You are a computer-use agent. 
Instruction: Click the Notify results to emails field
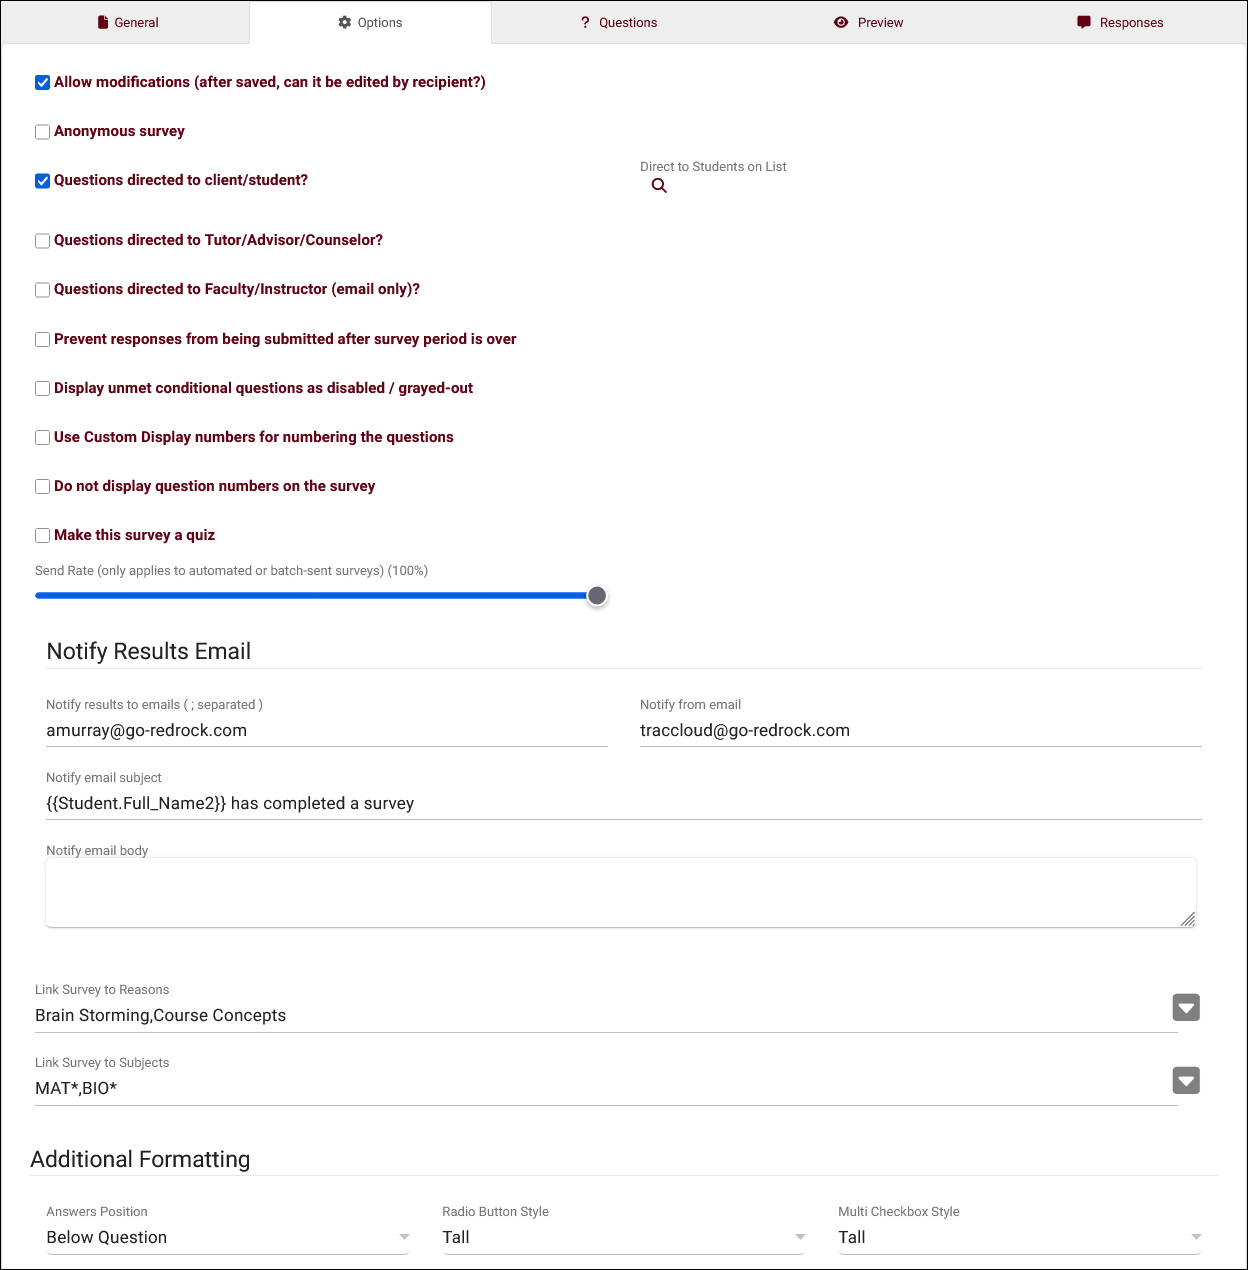[327, 731]
